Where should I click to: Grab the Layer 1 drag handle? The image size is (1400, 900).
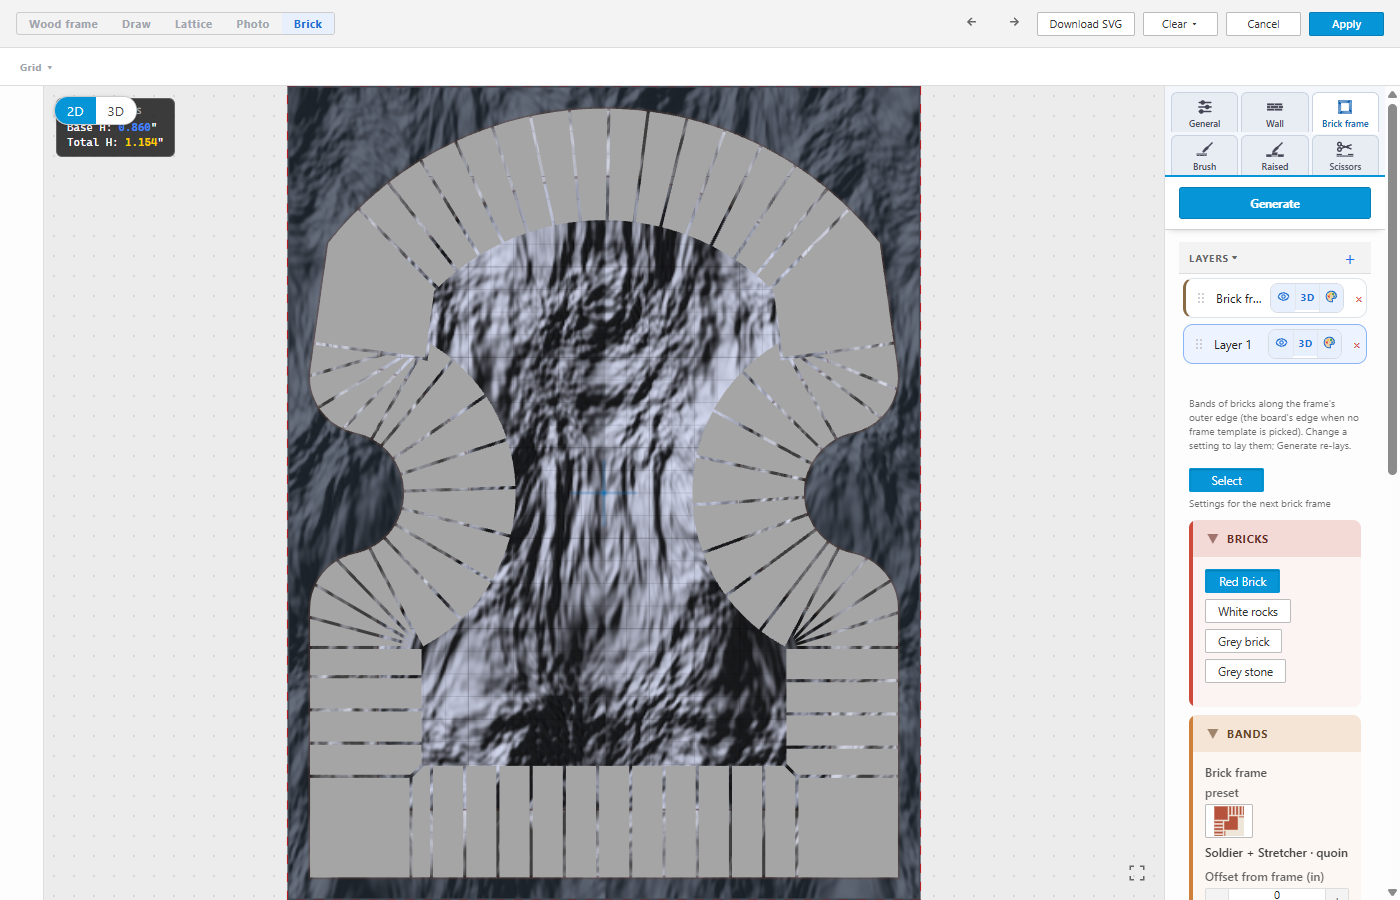tap(1199, 344)
